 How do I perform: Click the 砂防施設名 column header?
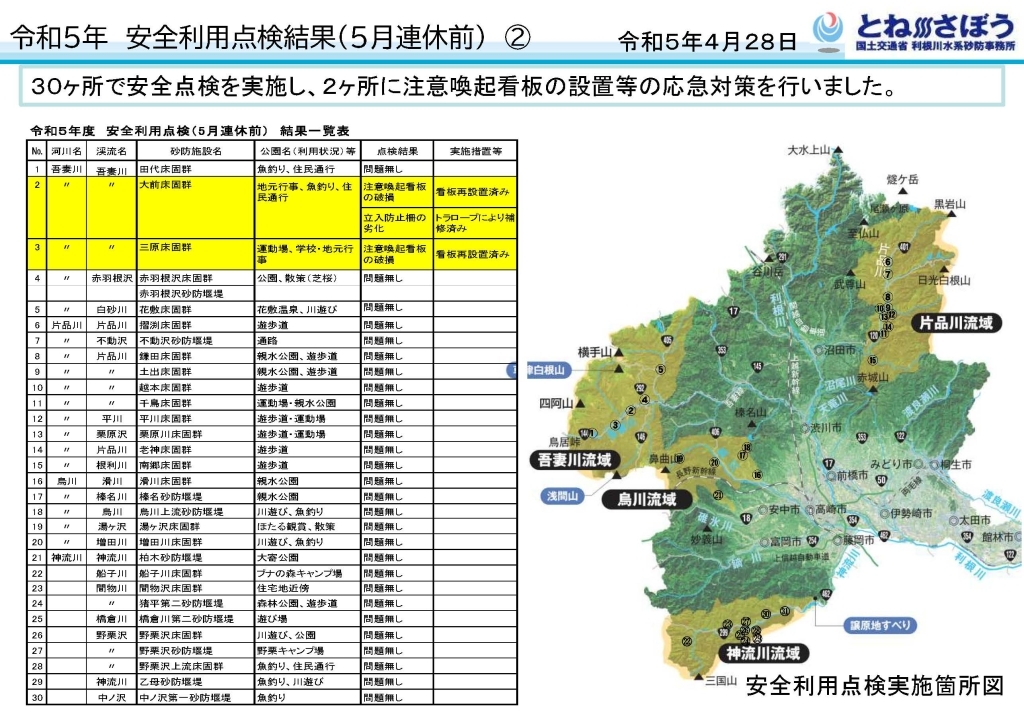(x=196, y=151)
